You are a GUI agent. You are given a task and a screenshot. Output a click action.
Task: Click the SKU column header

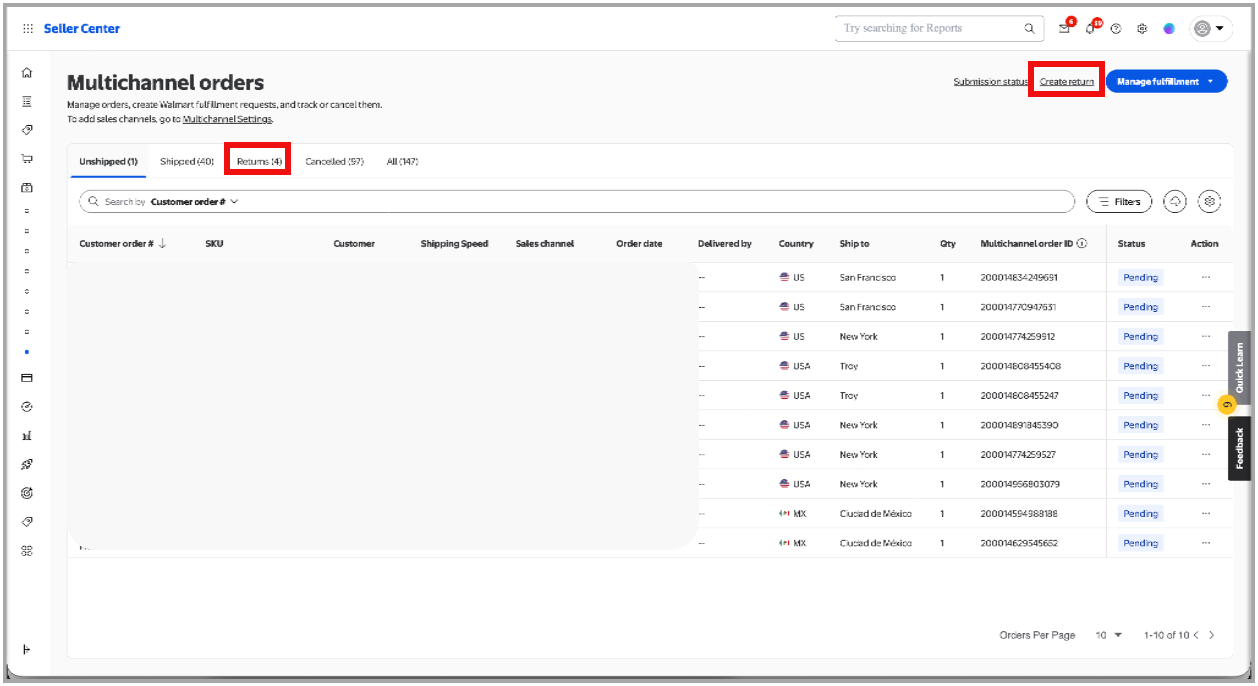click(x=214, y=244)
